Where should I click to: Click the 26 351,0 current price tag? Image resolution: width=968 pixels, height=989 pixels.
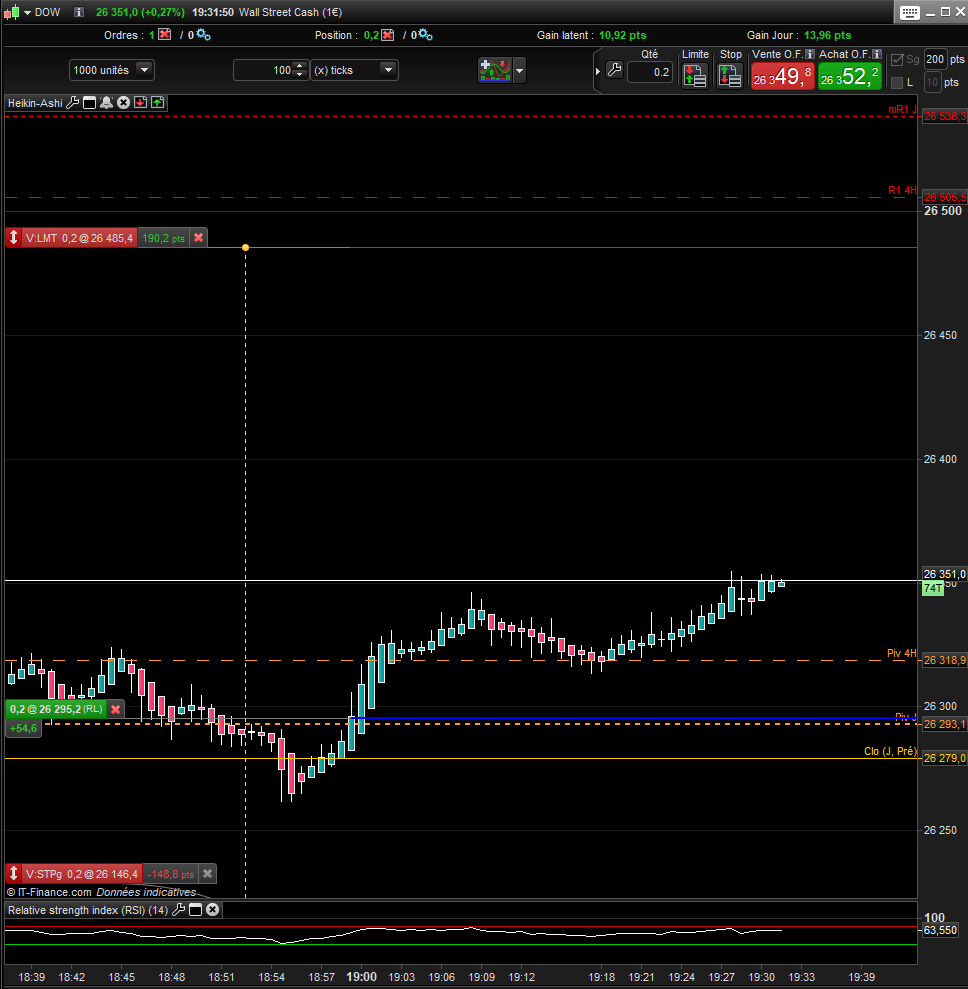(944, 574)
